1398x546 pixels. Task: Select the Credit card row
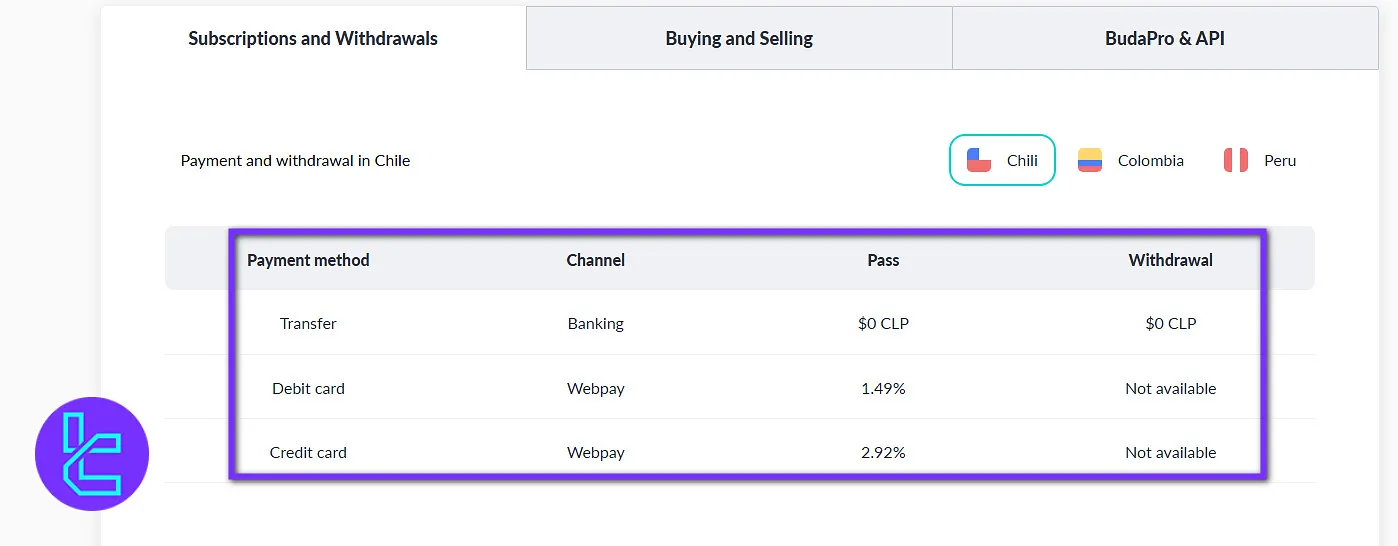click(x=308, y=452)
